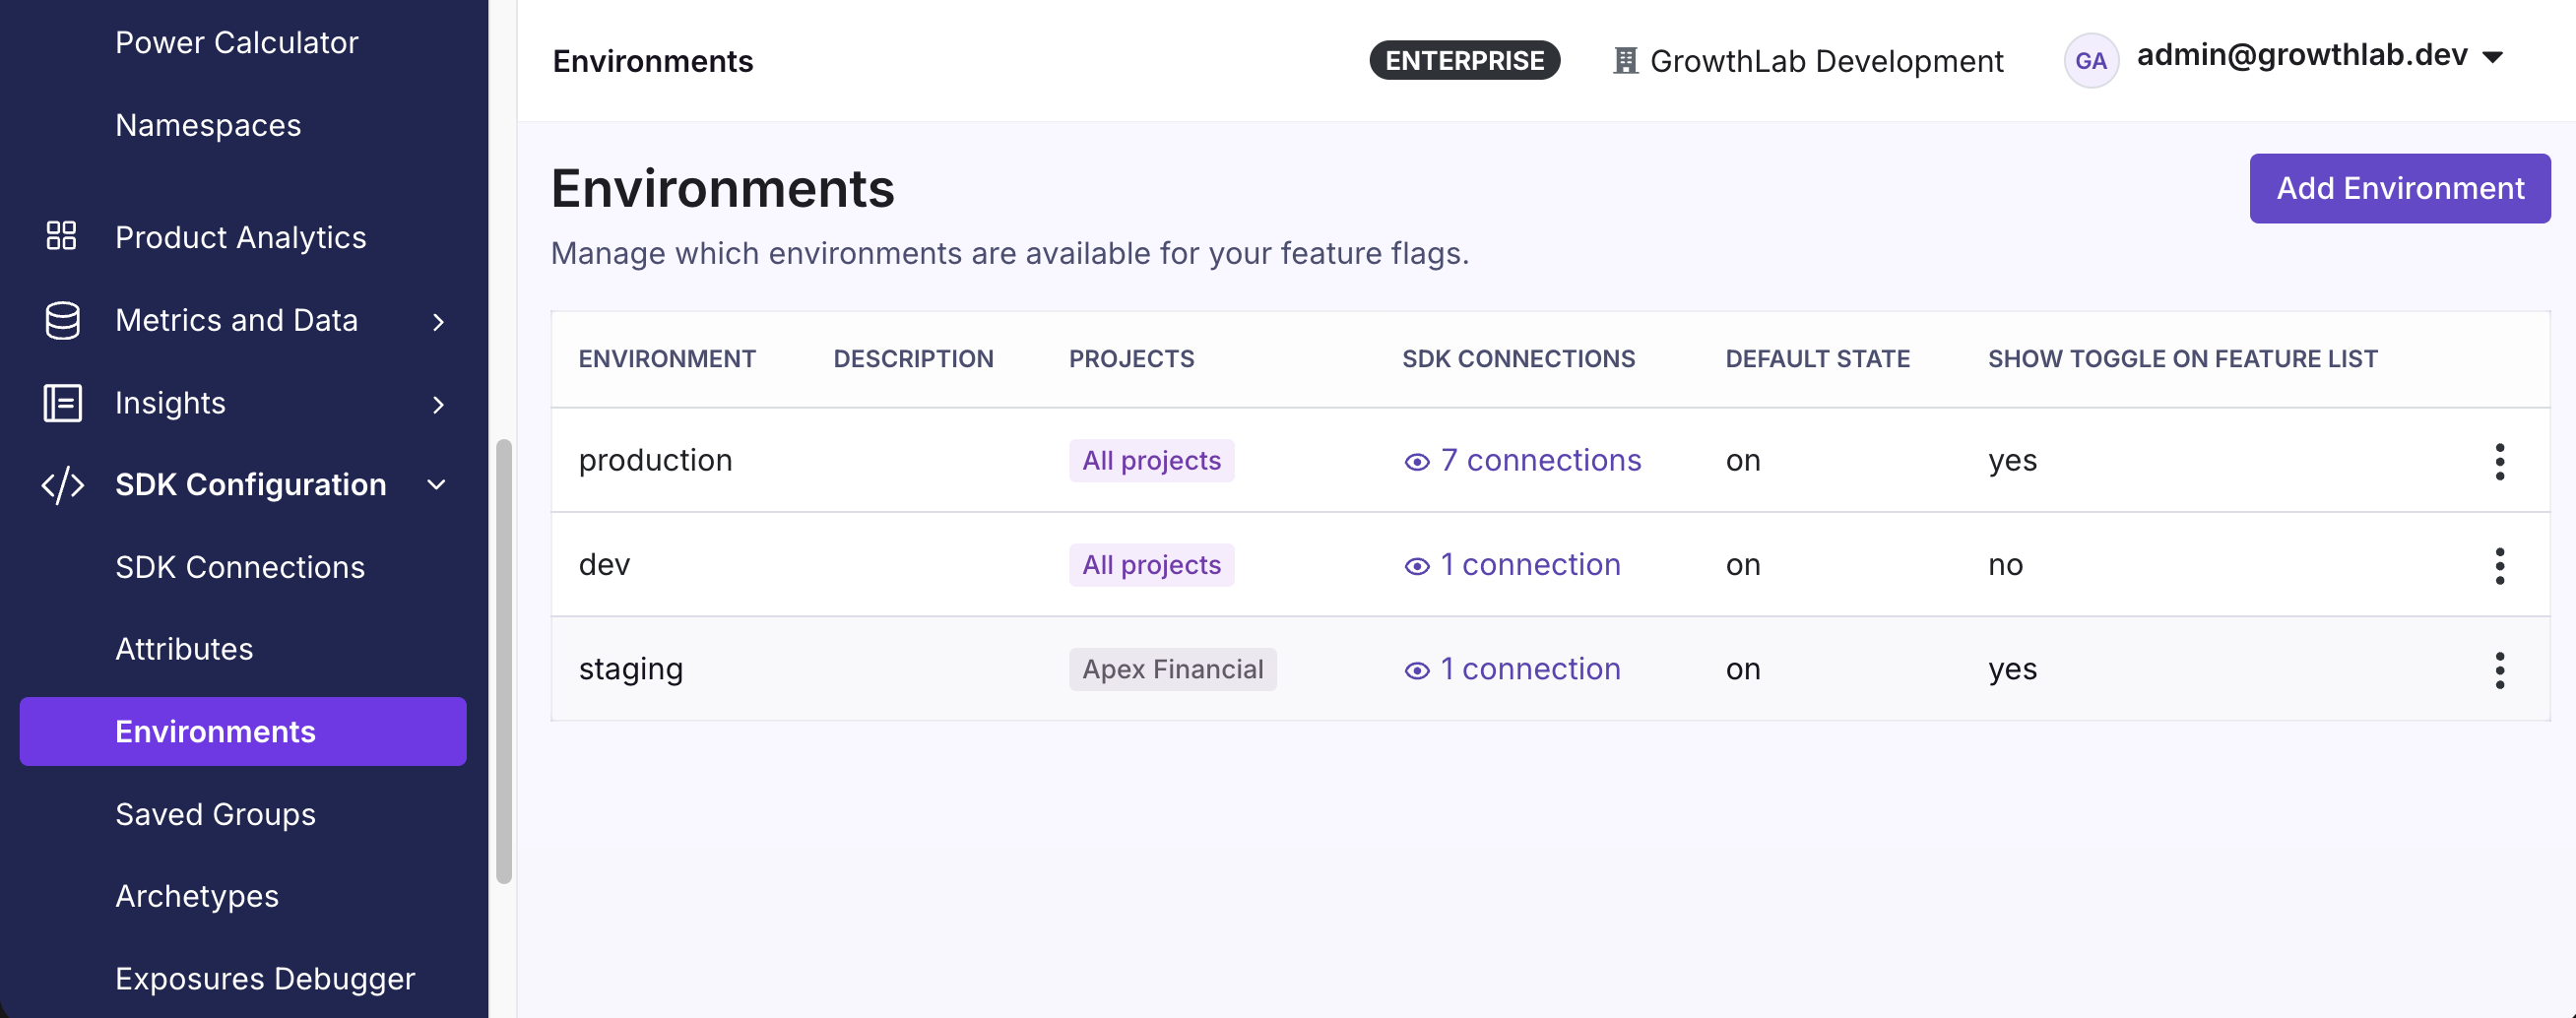
Task: Go to SDK Connections in sidebar
Action: point(240,567)
